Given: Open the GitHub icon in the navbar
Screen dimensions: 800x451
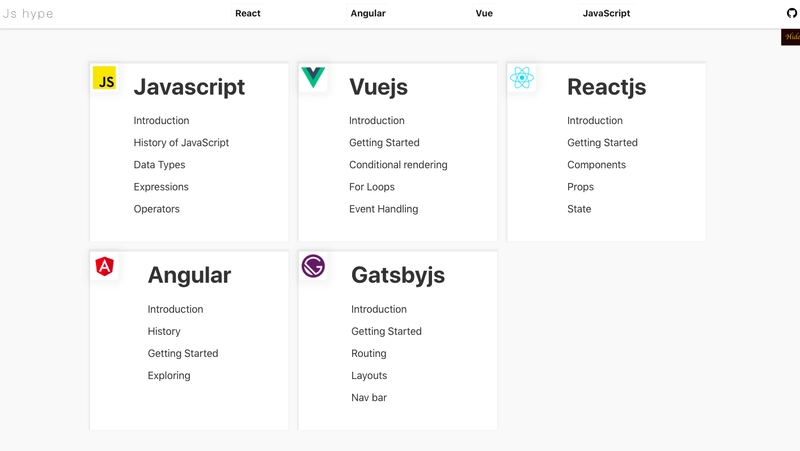Looking at the screenshot, I should pyautogui.click(x=792, y=13).
